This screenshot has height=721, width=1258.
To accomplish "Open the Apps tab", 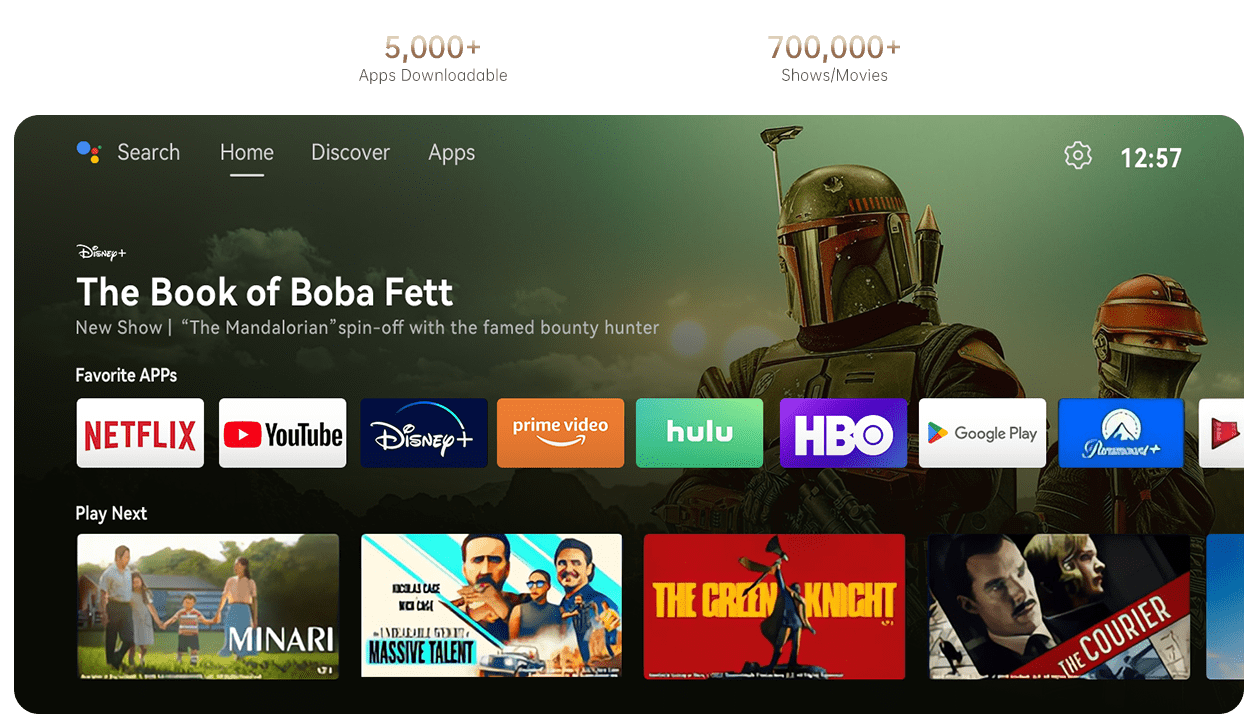I will (x=452, y=153).
